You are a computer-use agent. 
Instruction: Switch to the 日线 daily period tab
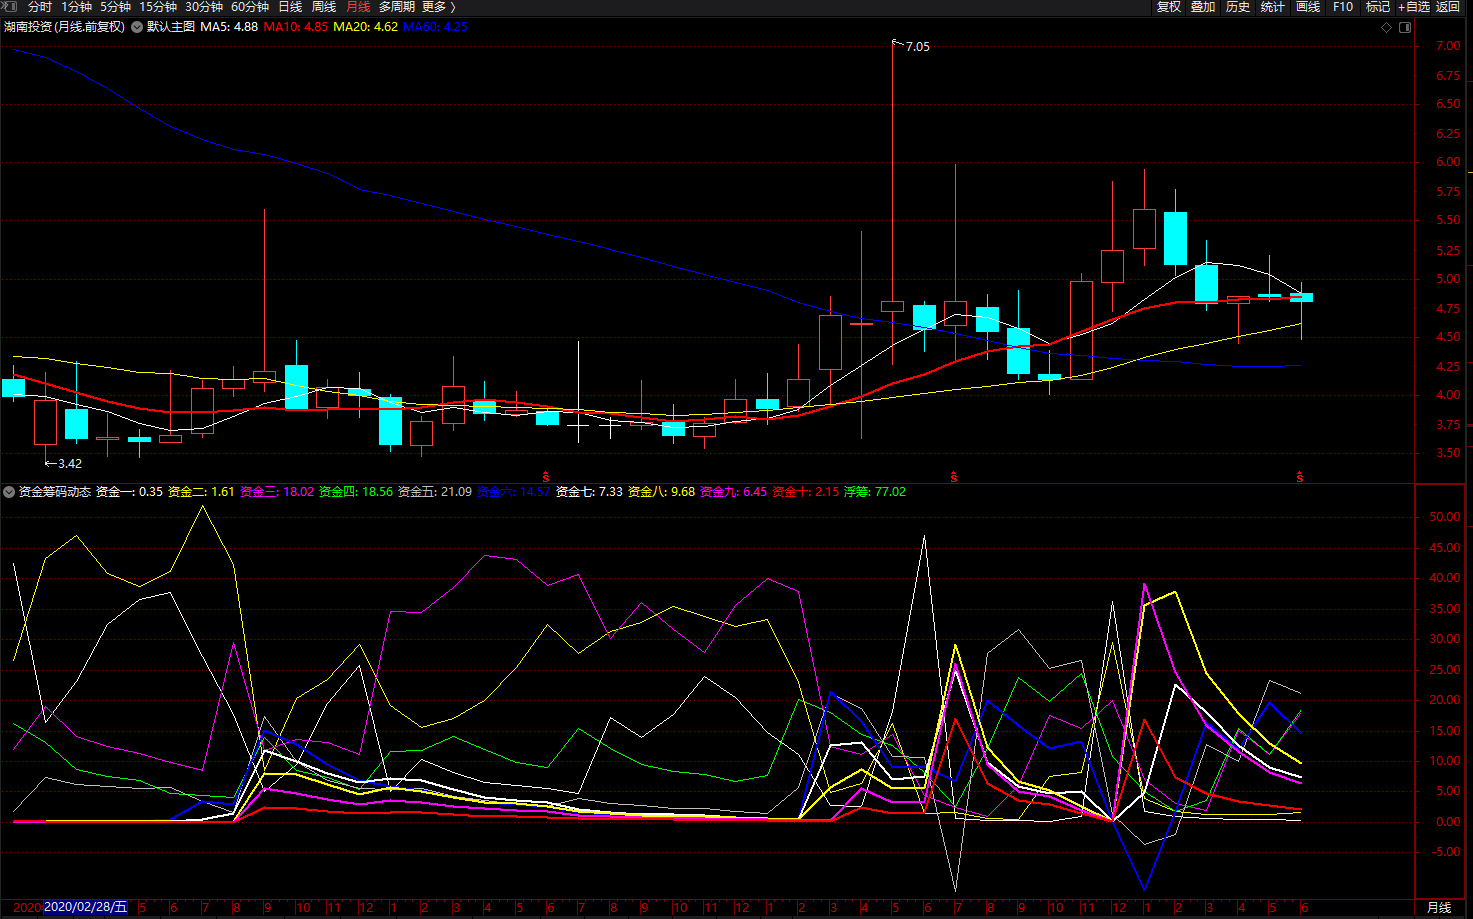point(290,7)
